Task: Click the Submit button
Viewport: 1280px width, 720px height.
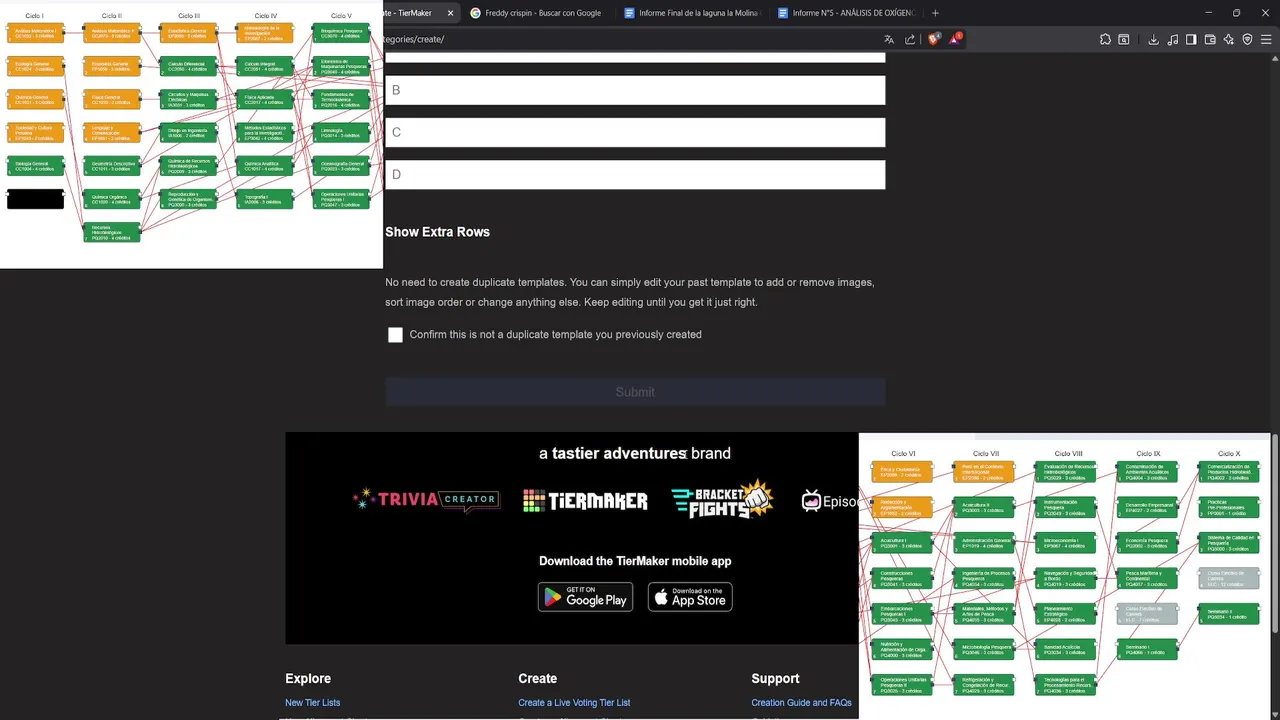Action: click(635, 392)
